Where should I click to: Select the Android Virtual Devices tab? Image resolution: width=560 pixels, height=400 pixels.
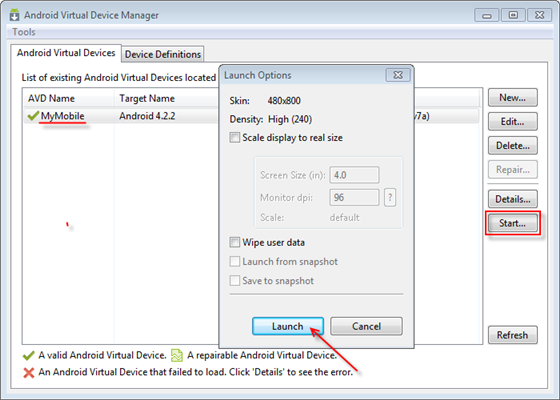click(66, 53)
